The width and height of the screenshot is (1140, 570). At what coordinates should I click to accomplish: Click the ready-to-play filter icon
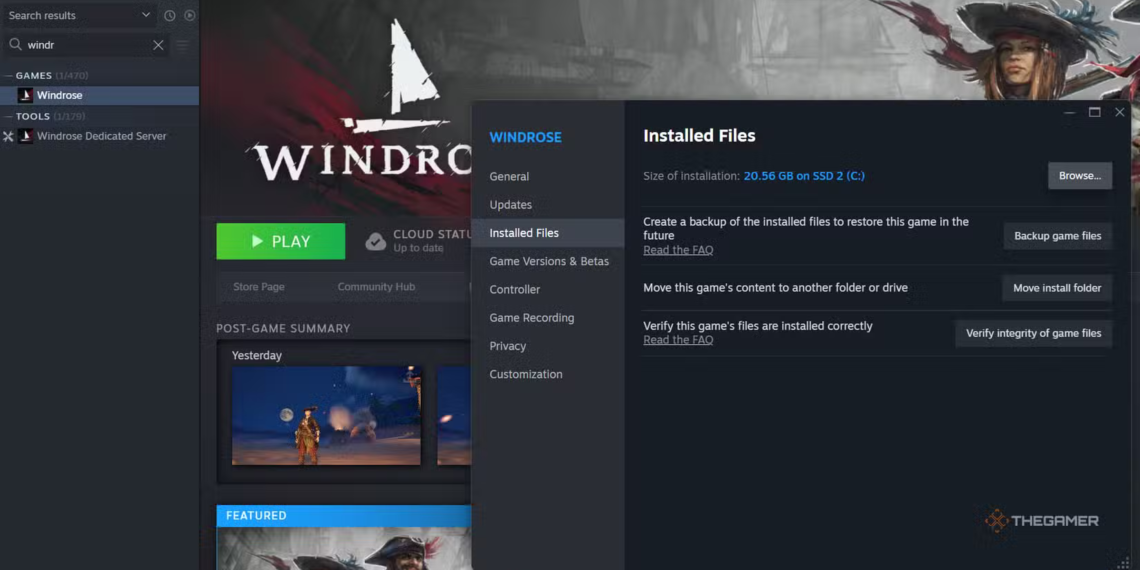pos(189,15)
